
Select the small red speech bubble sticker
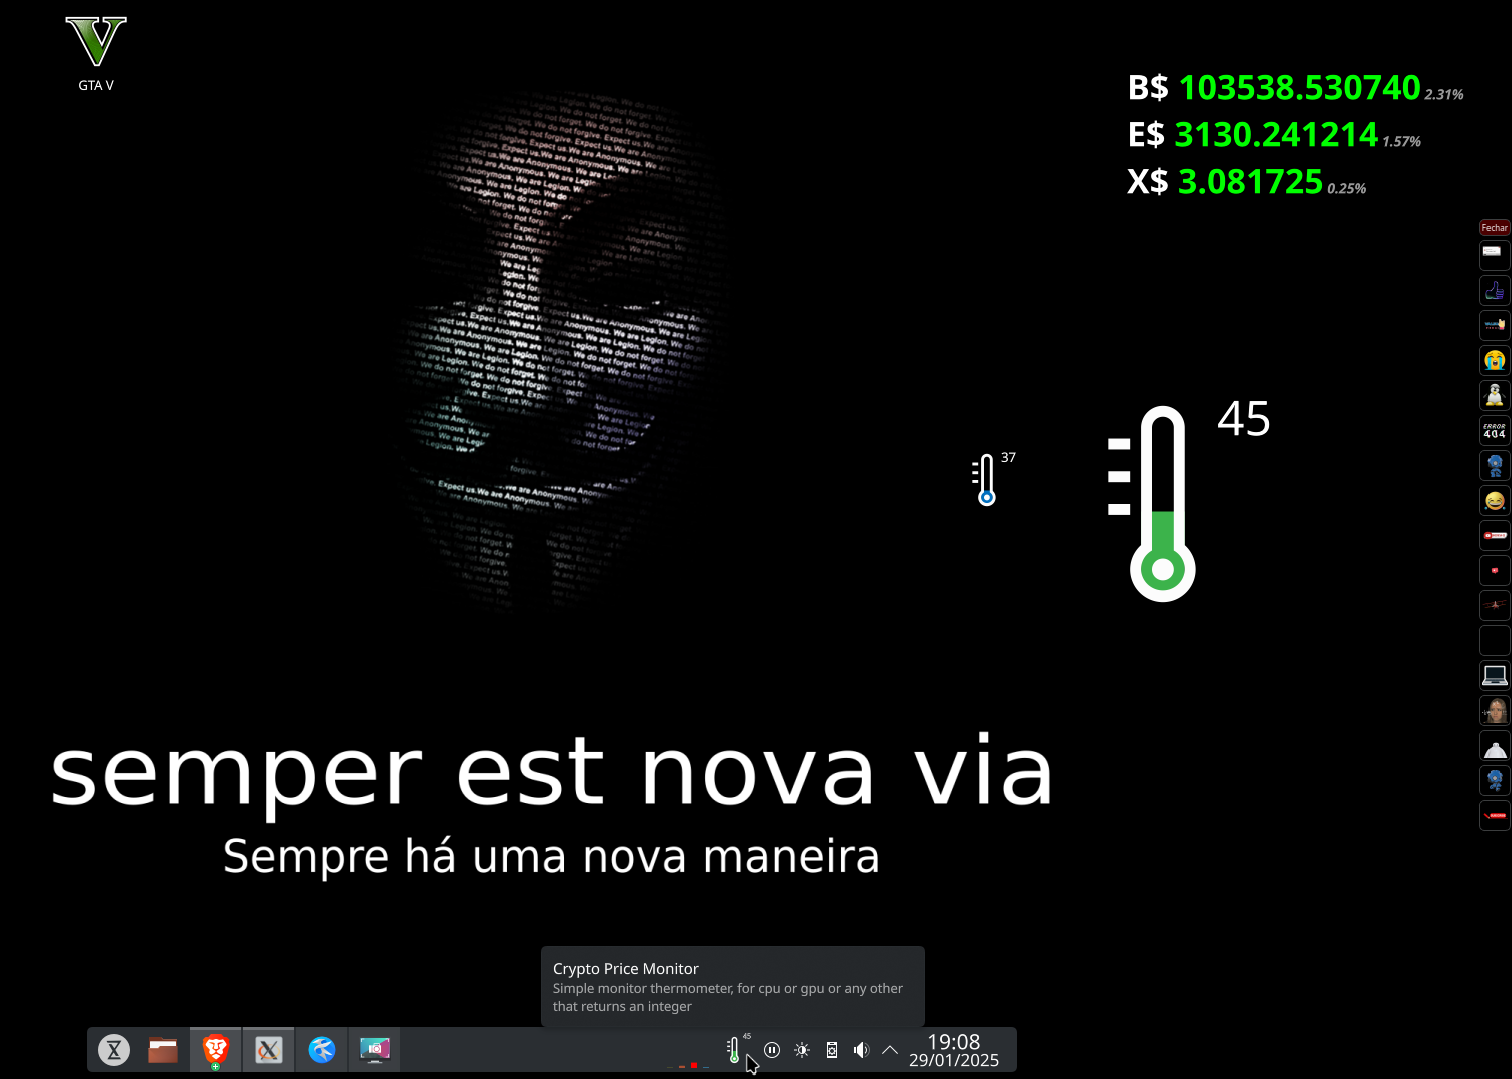coord(1495,570)
